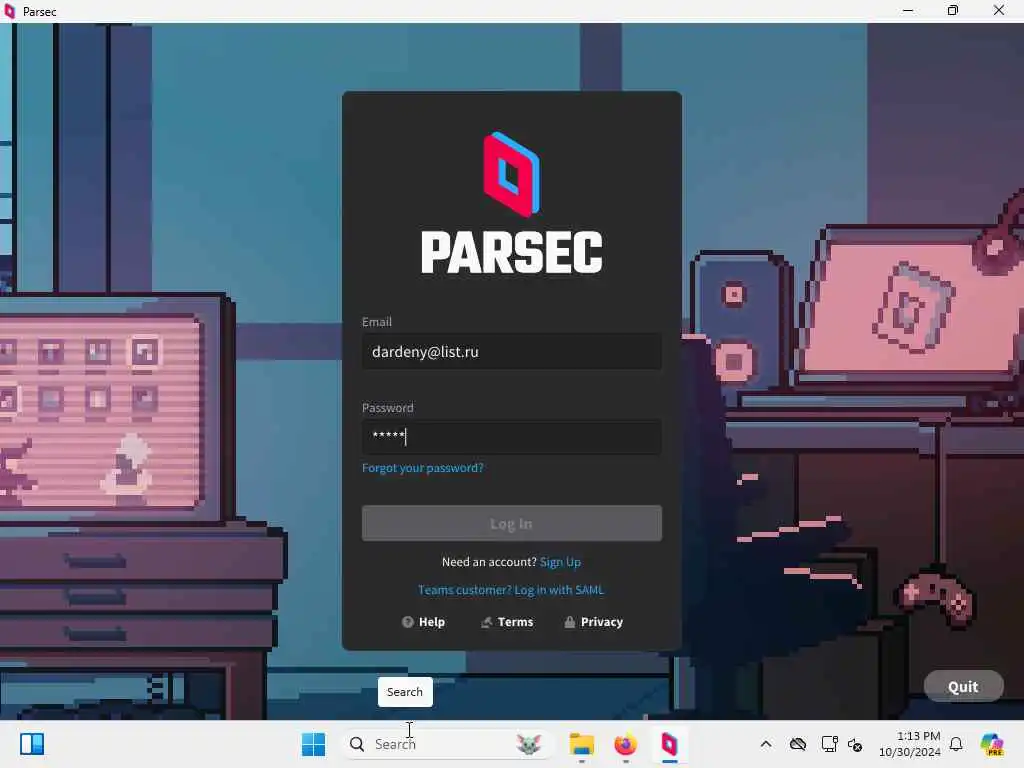Click the display tray icon
The width and height of the screenshot is (1024, 768).
tap(829, 744)
